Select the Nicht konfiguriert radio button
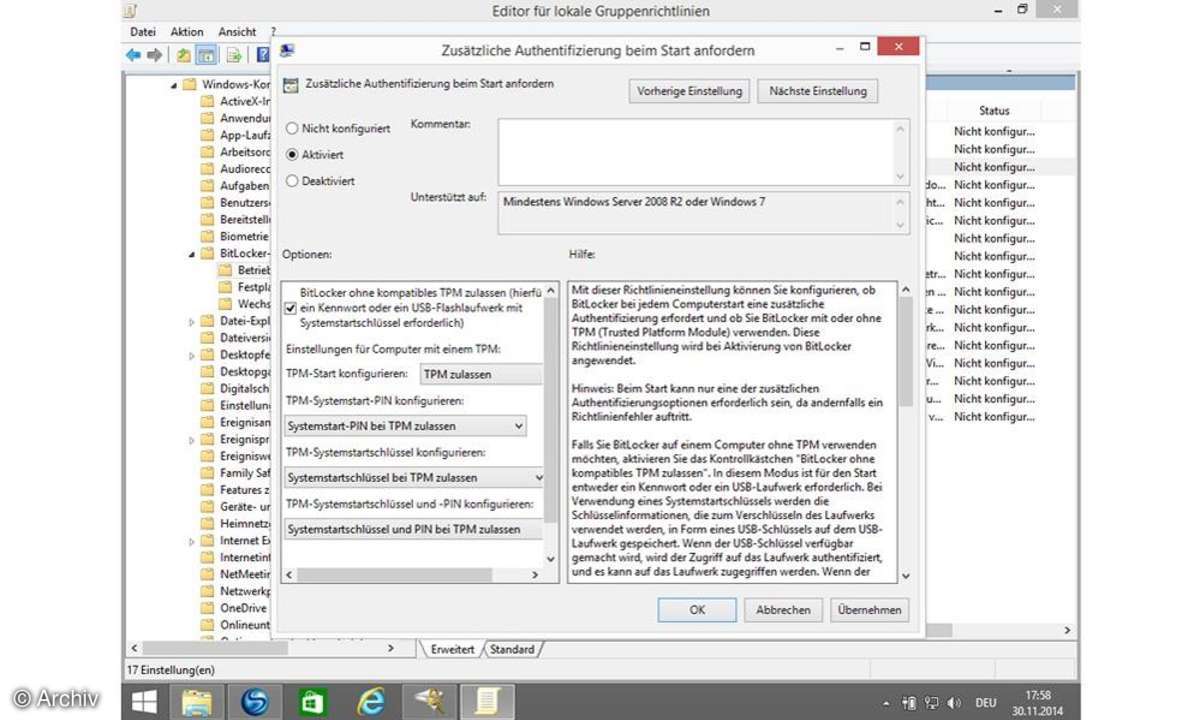The height and width of the screenshot is (720, 1200). click(292, 129)
